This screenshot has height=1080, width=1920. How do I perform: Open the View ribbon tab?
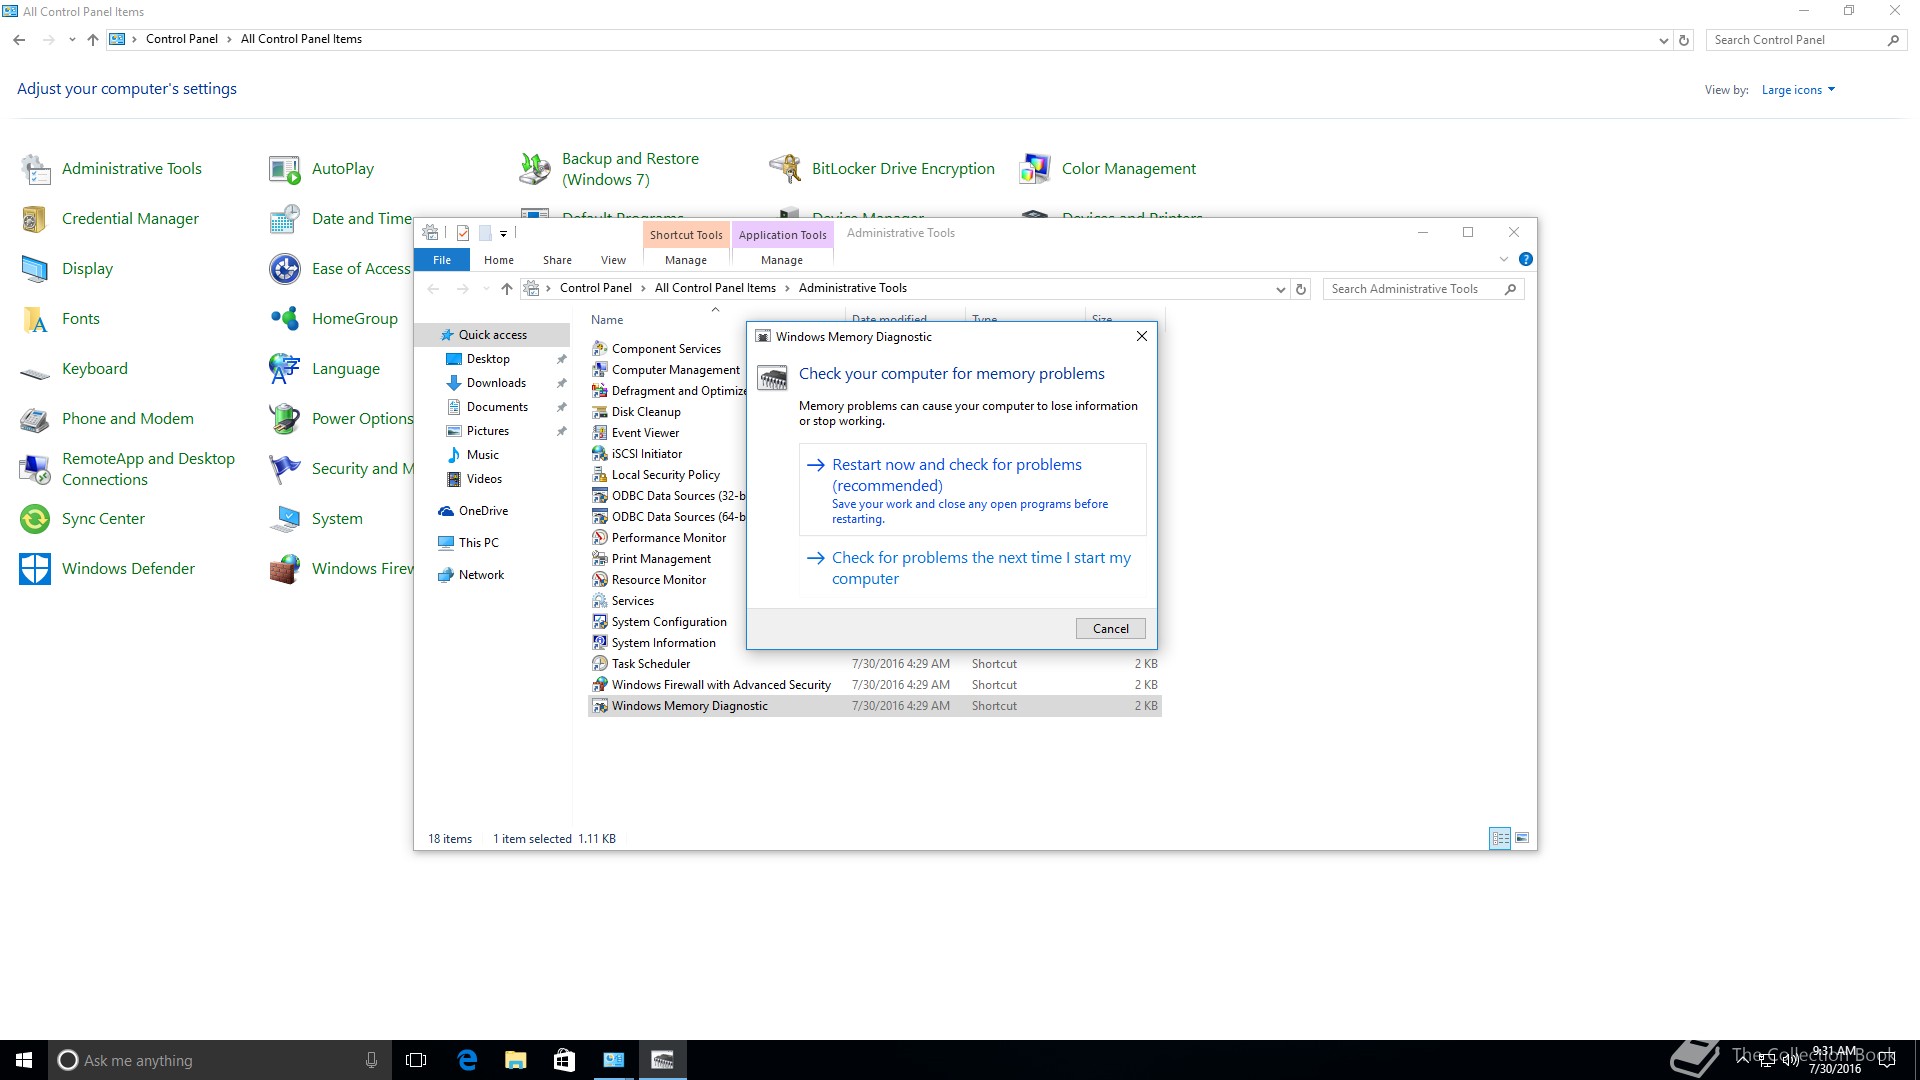613,260
